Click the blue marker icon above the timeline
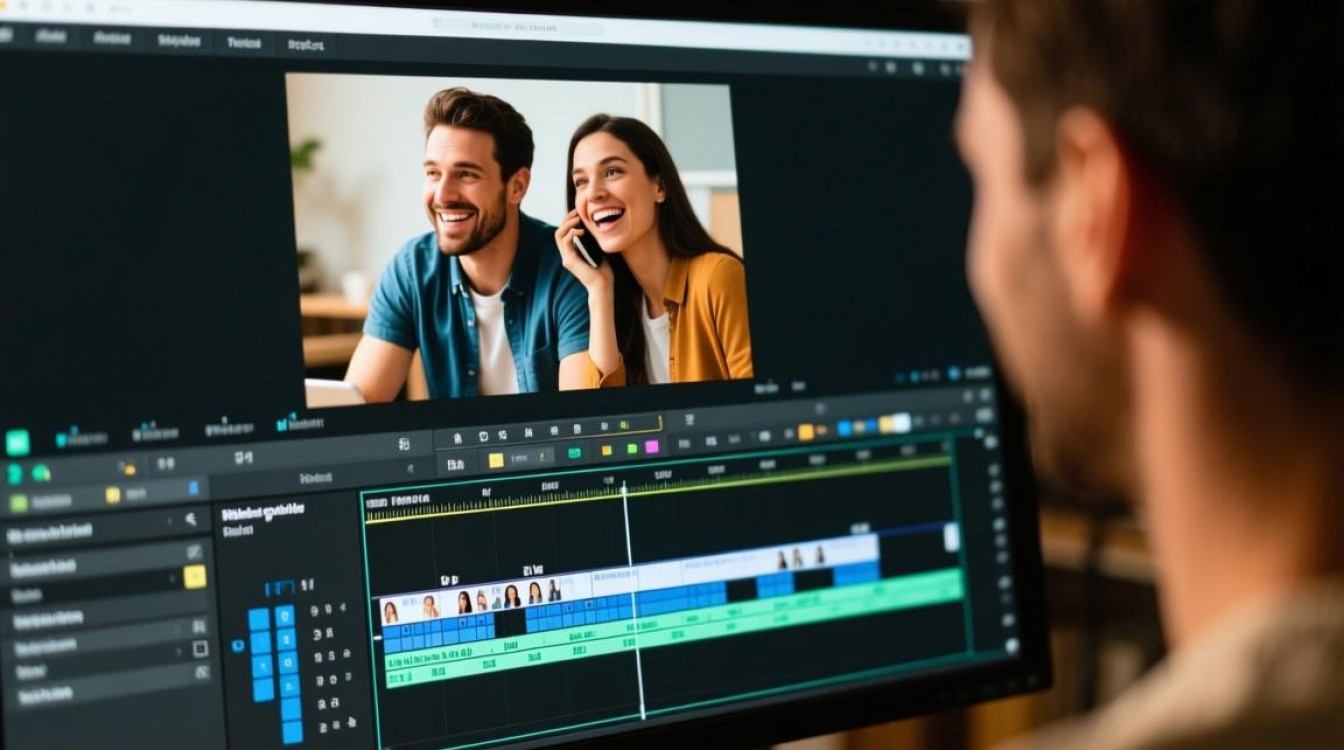Image resolution: width=1344 pixels, height=750 pixels. pos(845,428)
